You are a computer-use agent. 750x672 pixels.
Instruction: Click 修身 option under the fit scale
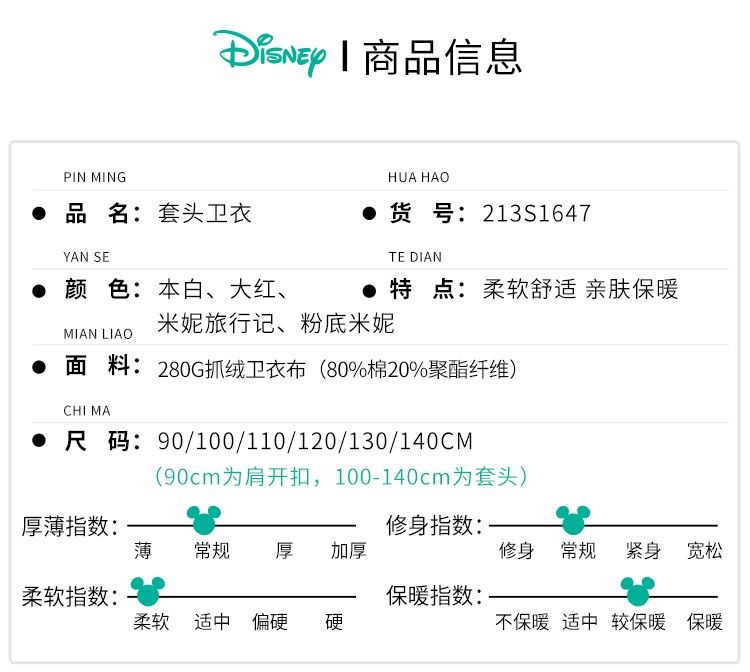pos(516,551)
